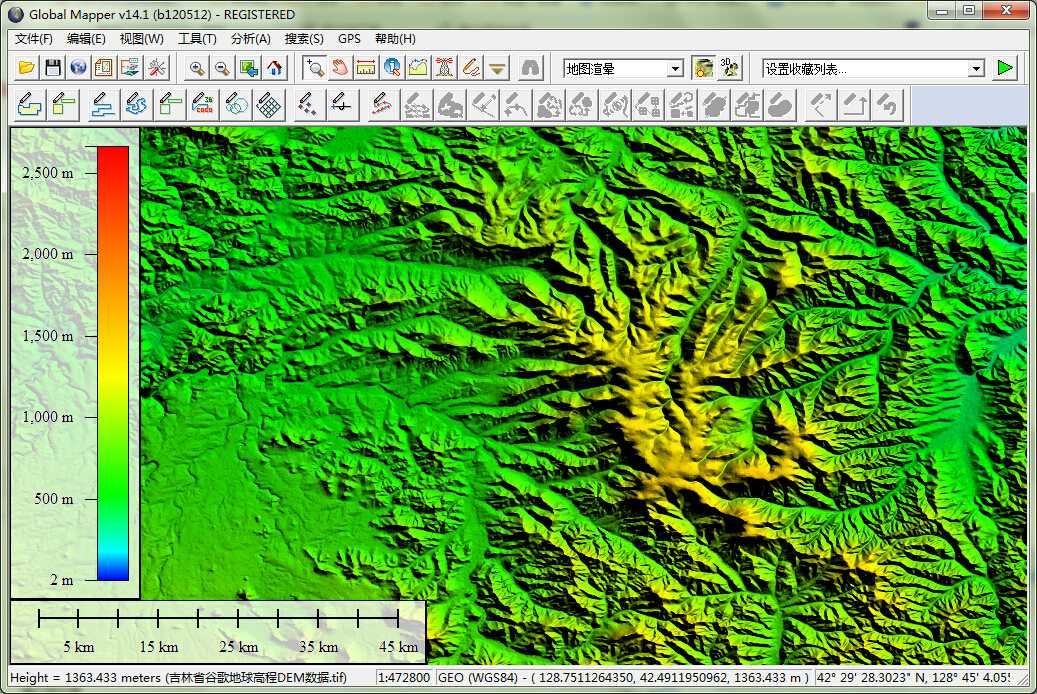The width and height of the screenshot is (1037, 694).
Task: Open the 工具(T) menu
Action: [197, 39]
